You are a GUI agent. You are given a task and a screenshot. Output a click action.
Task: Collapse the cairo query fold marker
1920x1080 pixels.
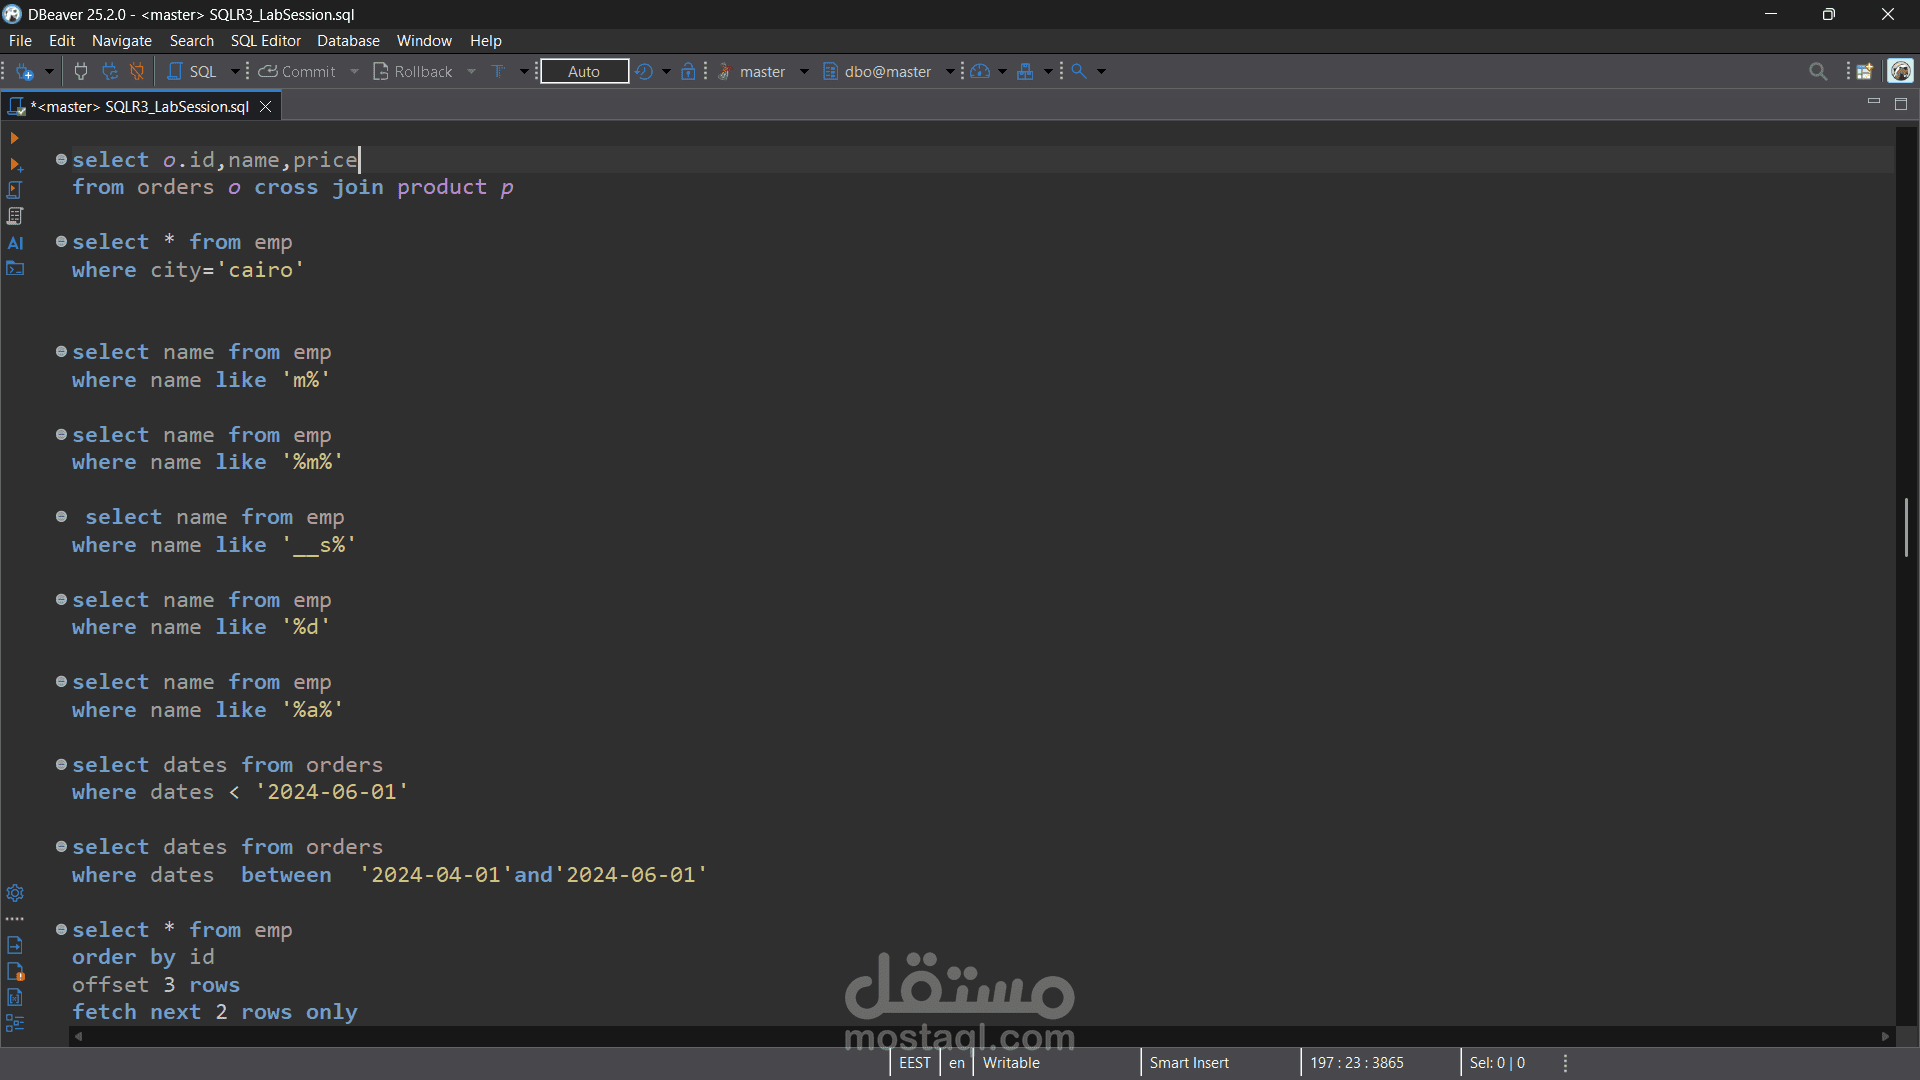click(x=61, y=241)
